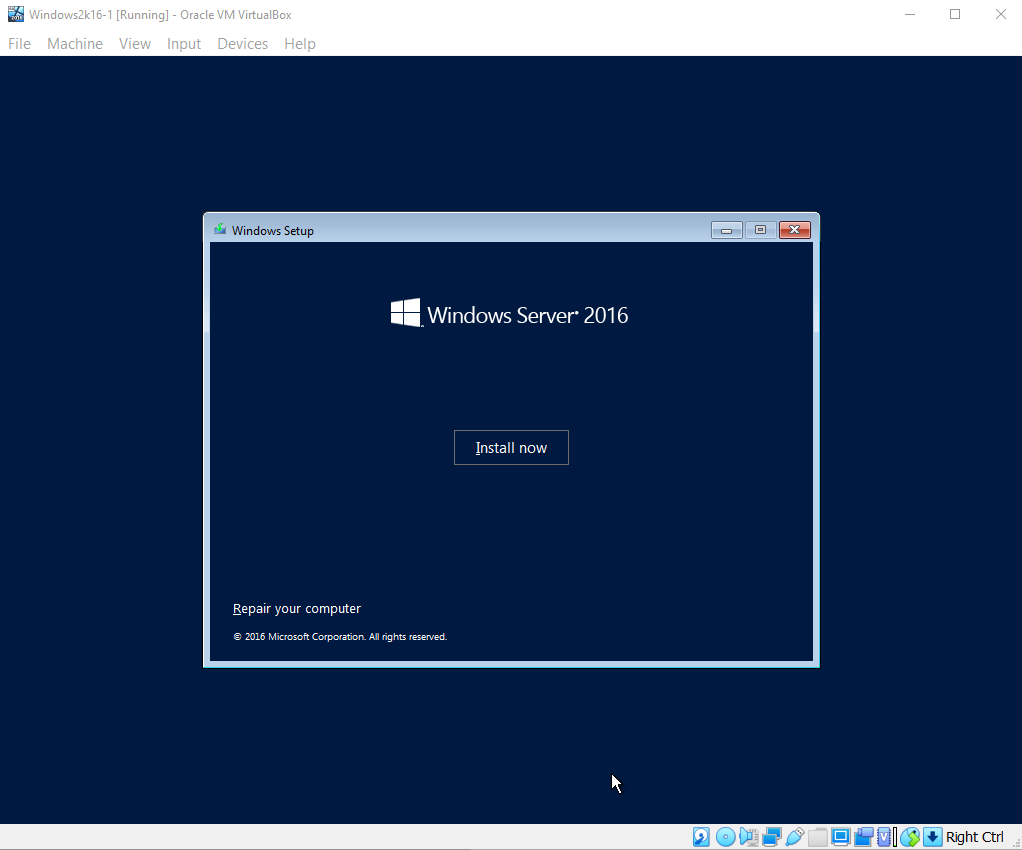1022x850 pixels.
Task: Open the Devices menu
Action: tap(242, 44)
